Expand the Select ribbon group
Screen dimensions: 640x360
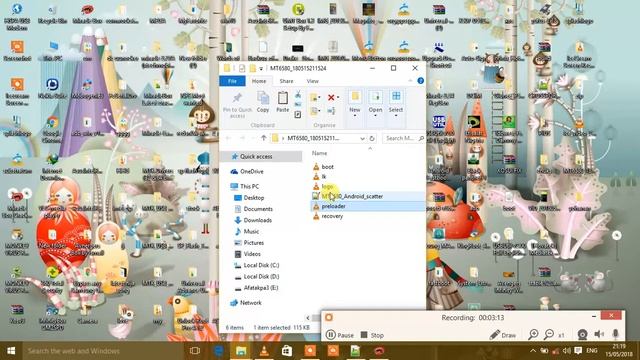coord(396,104)
